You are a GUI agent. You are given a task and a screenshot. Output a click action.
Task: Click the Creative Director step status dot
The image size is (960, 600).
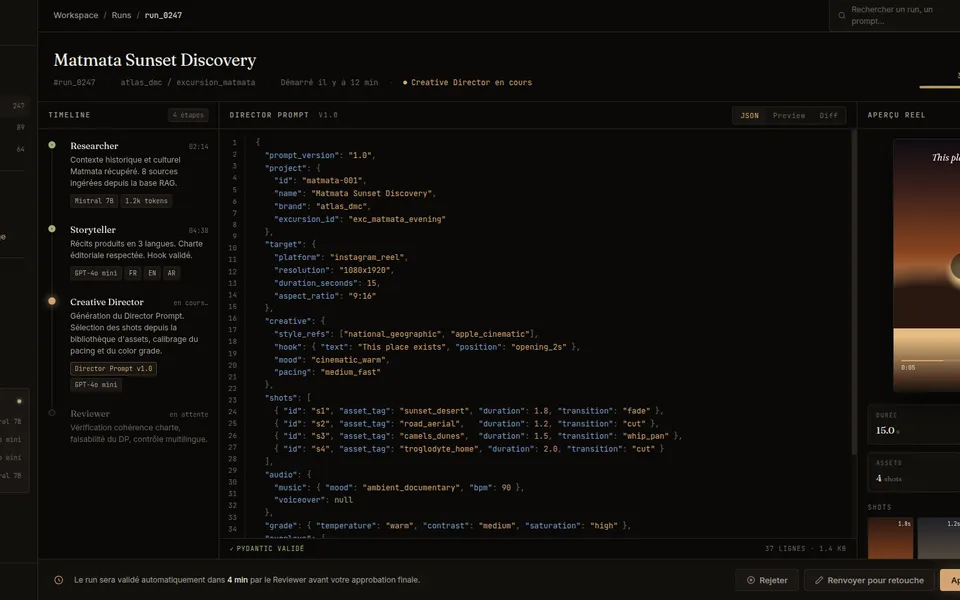click(x=52, y=301)
